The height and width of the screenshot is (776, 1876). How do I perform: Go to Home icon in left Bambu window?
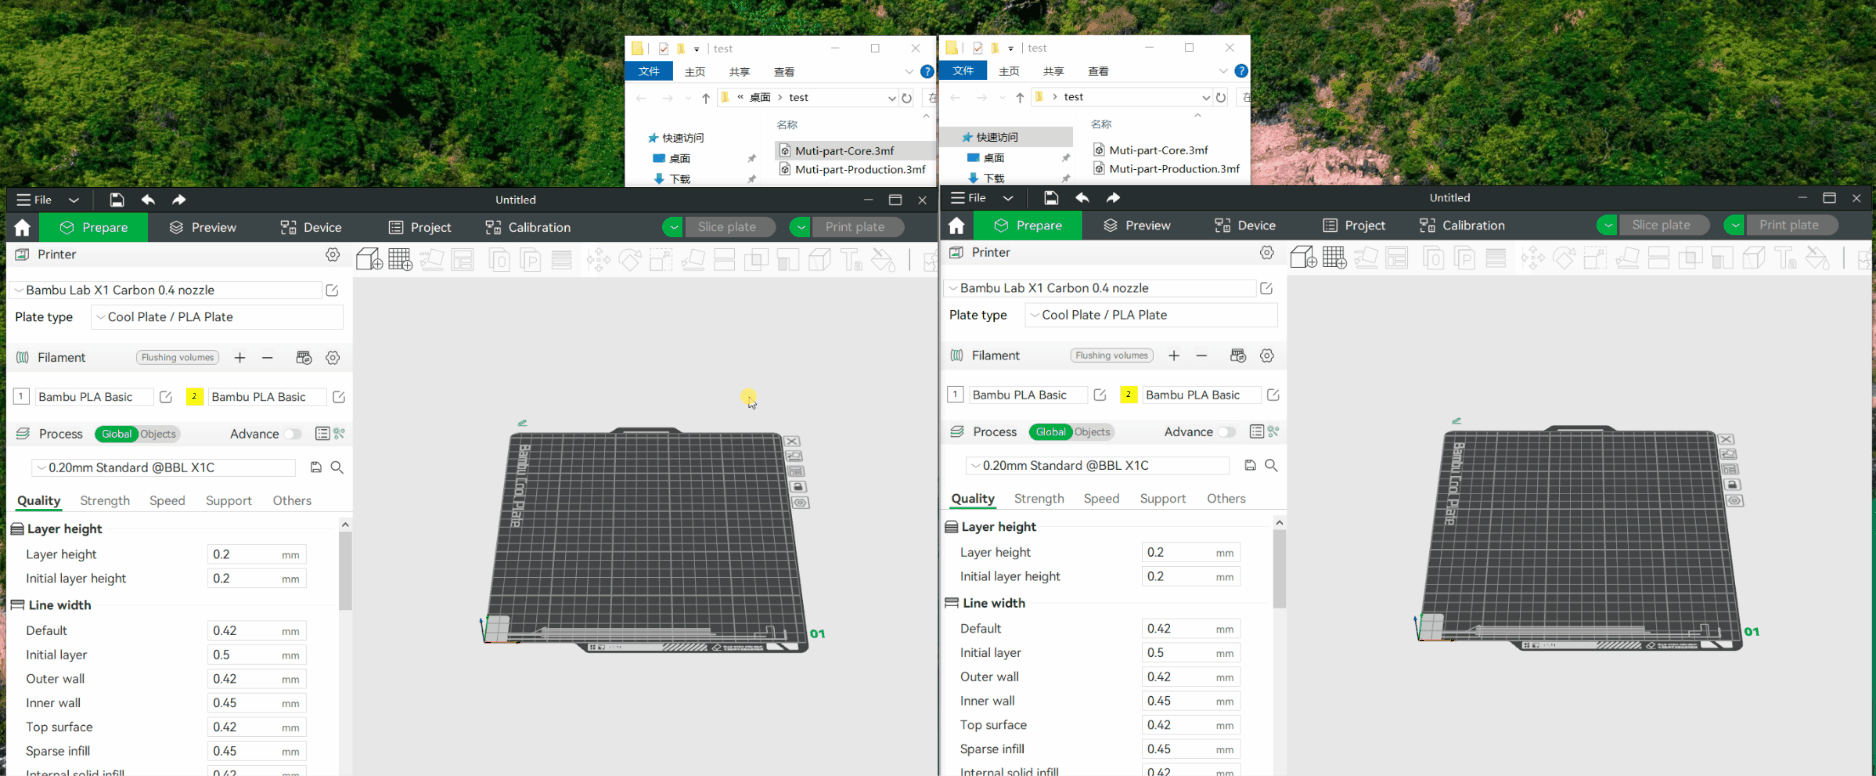tap(22, 227)
